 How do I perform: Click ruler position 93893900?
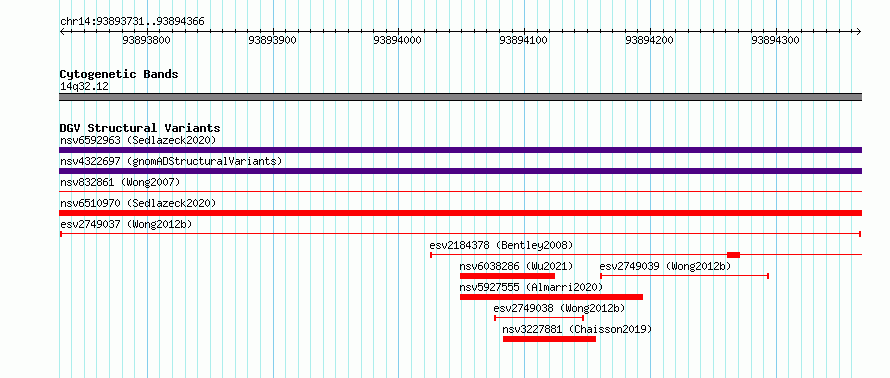(272, 40)
